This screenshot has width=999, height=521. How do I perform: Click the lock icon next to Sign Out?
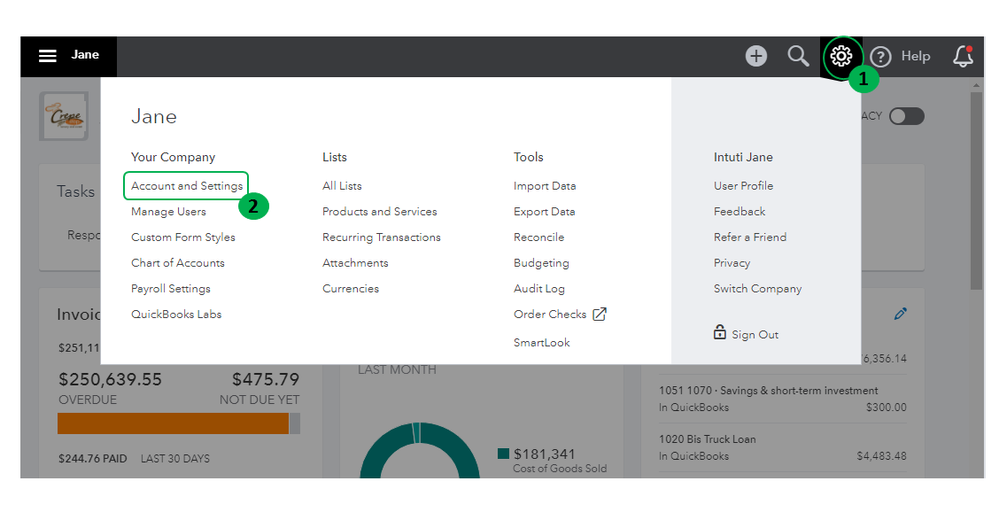click(x=719, y=332)
